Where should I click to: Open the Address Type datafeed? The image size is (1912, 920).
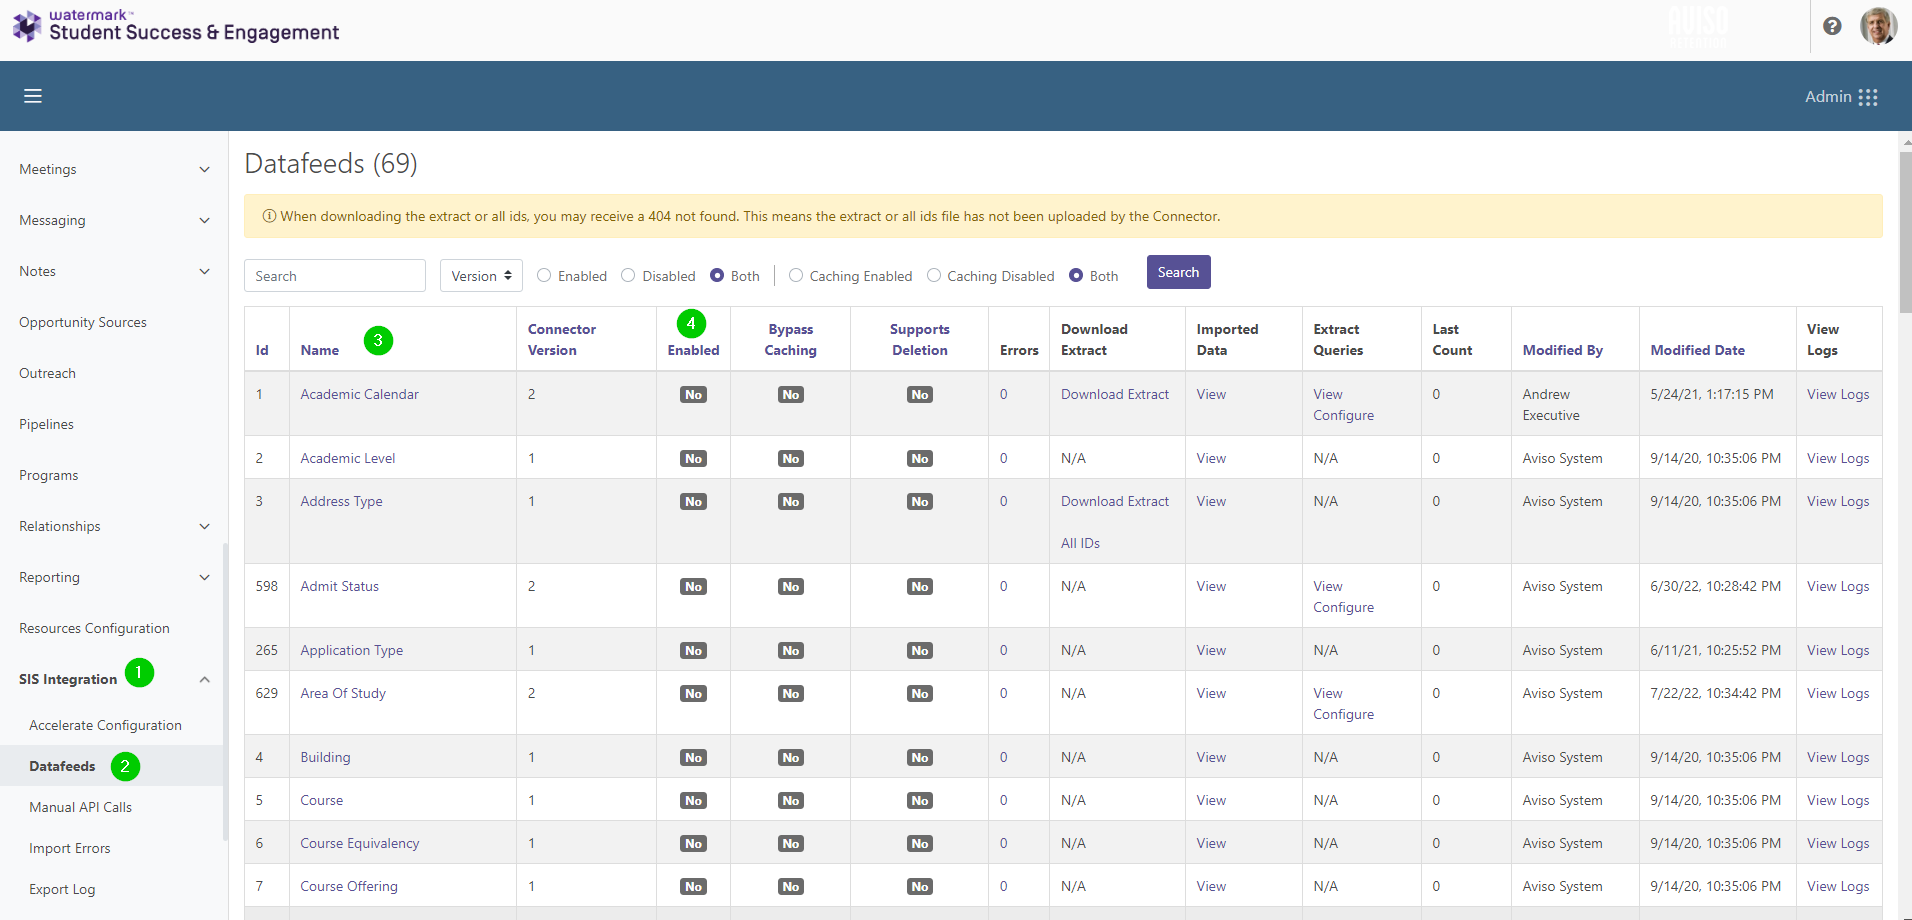[x=341, y=501]
